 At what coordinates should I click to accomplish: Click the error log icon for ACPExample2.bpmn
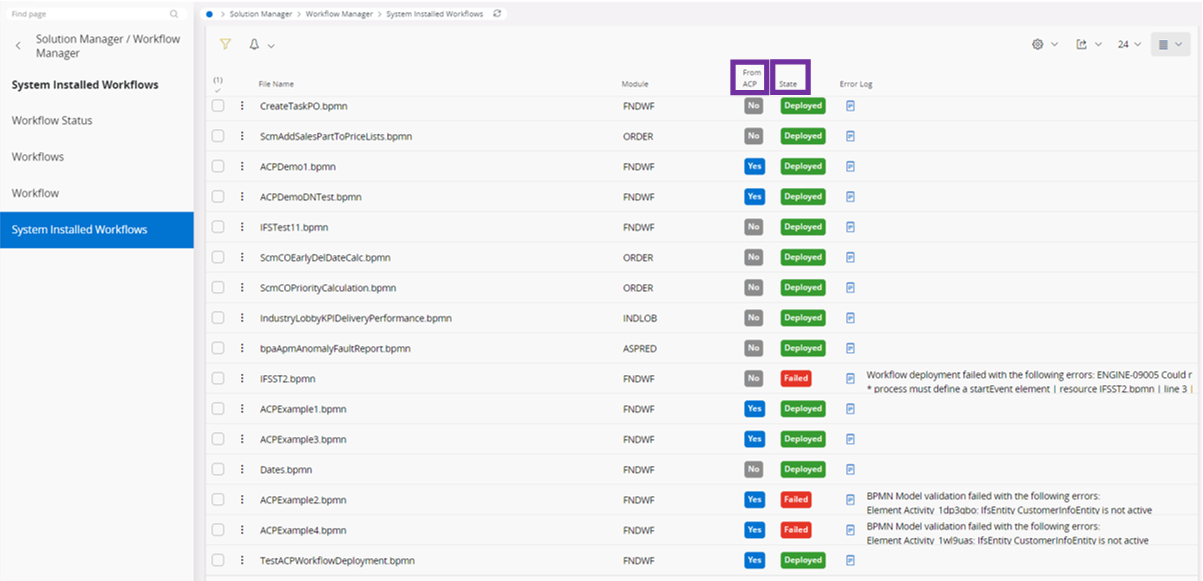pyautogui.click(x=849, y=500)
